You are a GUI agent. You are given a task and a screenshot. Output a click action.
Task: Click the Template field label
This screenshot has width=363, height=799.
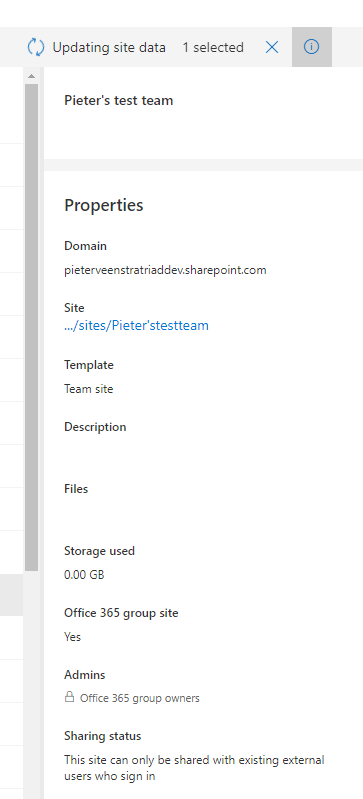coord(89,365)
